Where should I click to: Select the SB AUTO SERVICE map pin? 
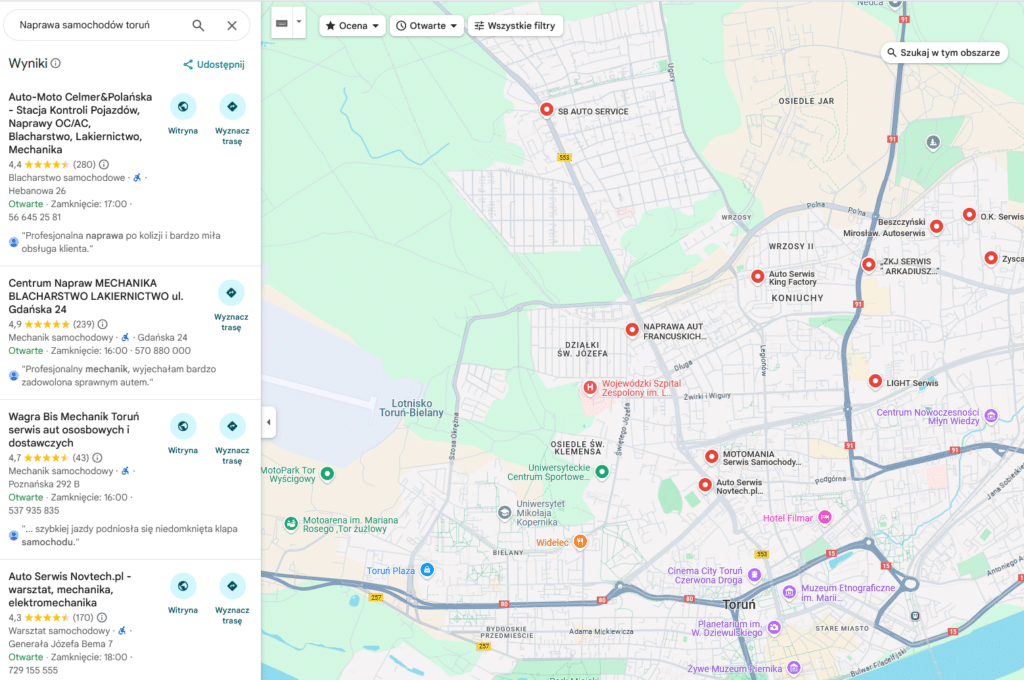(546, 110)
